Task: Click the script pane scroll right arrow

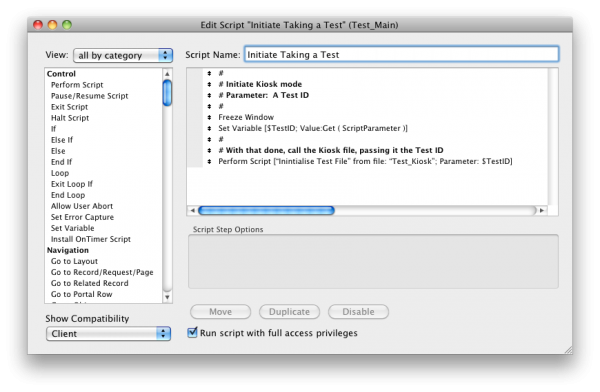Action: 541,210
